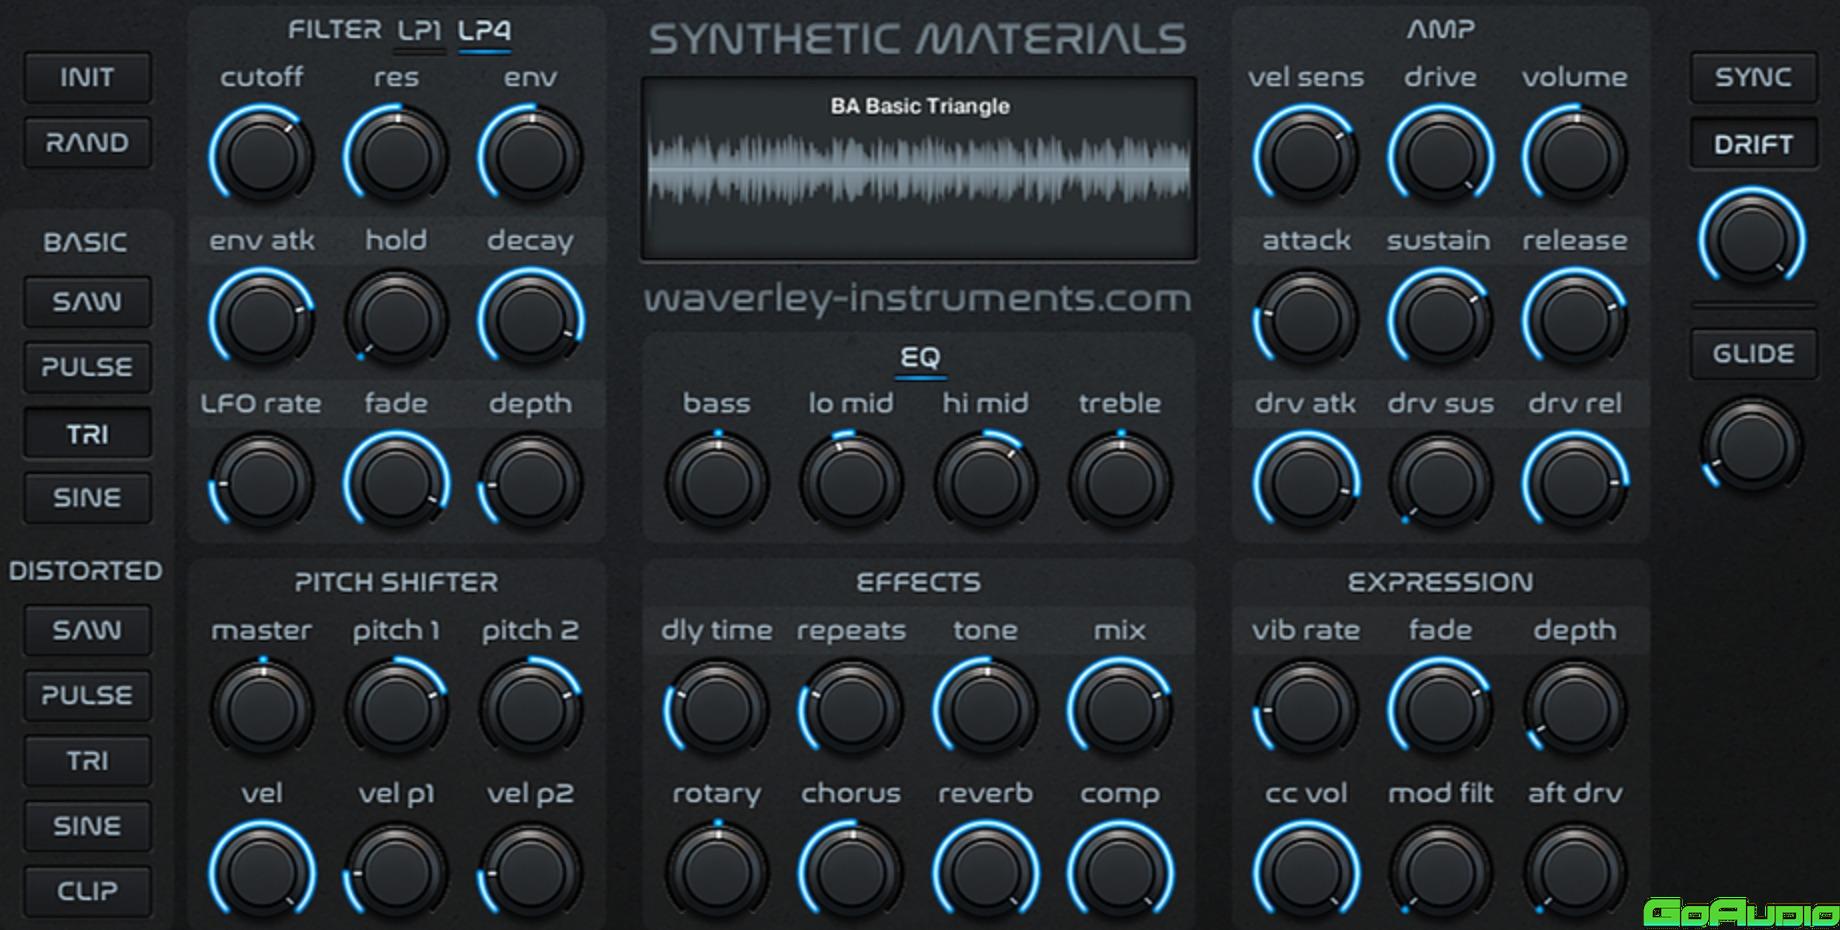This screenshot has height=930, width=1840.
Task: Click the filter decay knob
Action: [x=530, y=319]
